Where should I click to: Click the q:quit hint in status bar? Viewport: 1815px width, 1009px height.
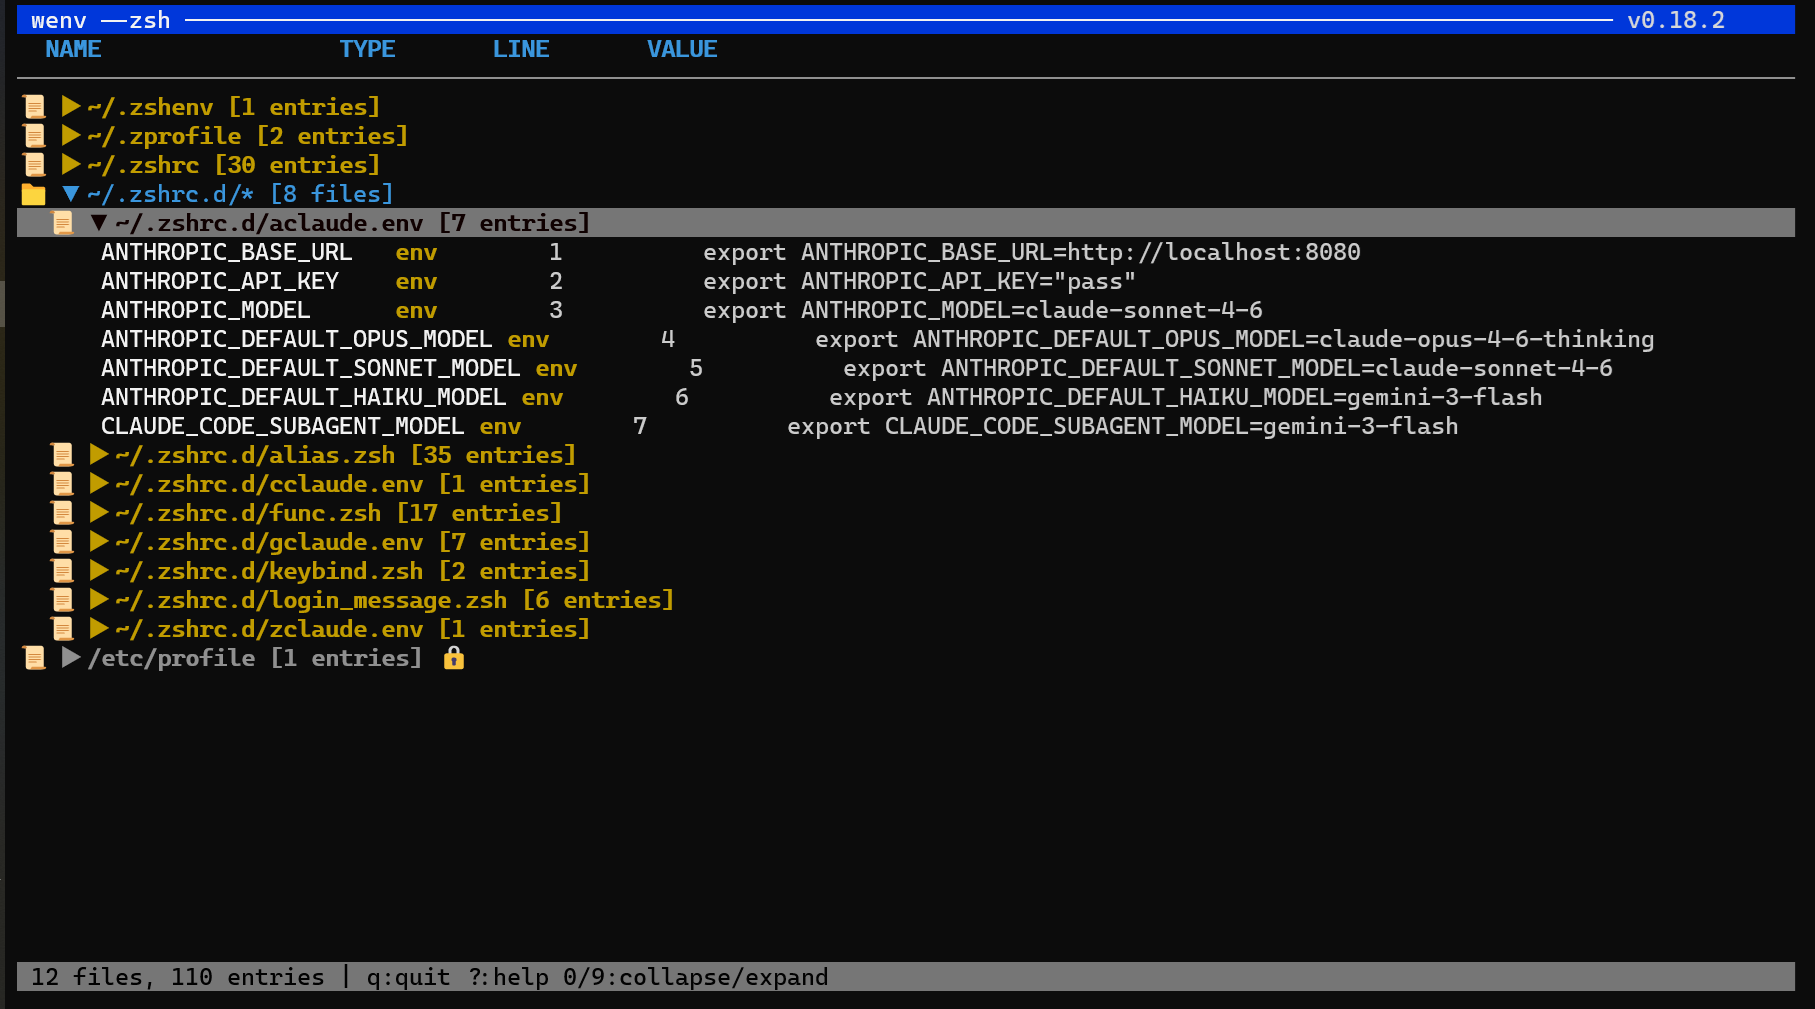pyautogui.click(x=408, y=977)
